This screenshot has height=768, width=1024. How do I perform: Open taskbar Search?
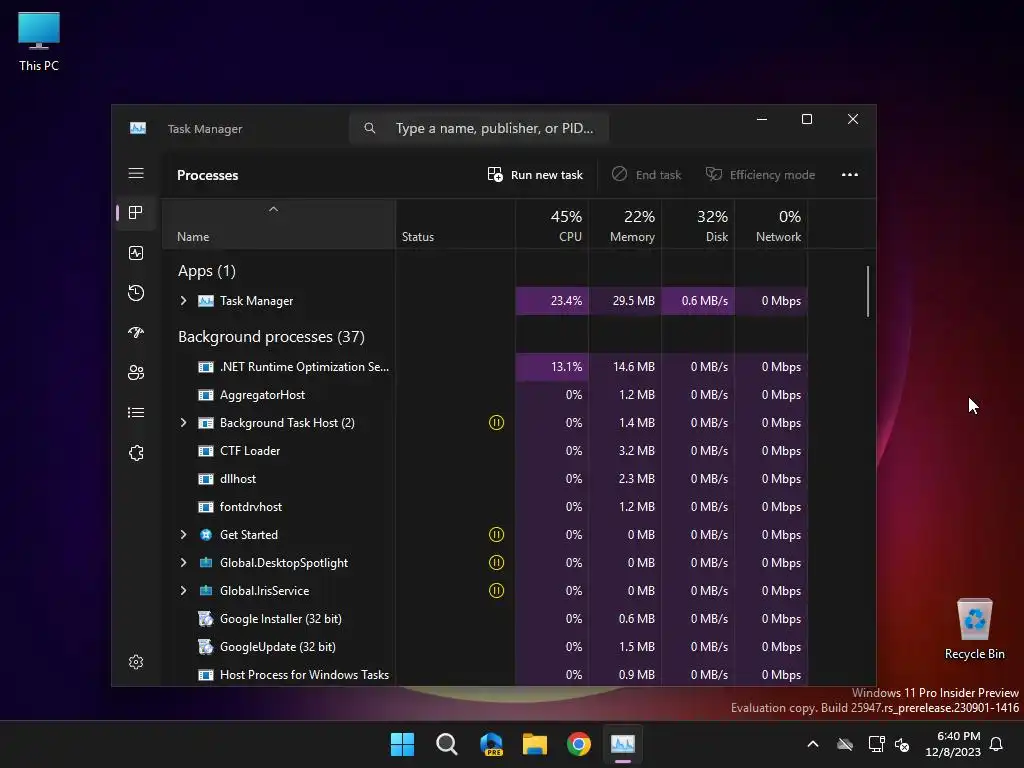tap(447, 744)
